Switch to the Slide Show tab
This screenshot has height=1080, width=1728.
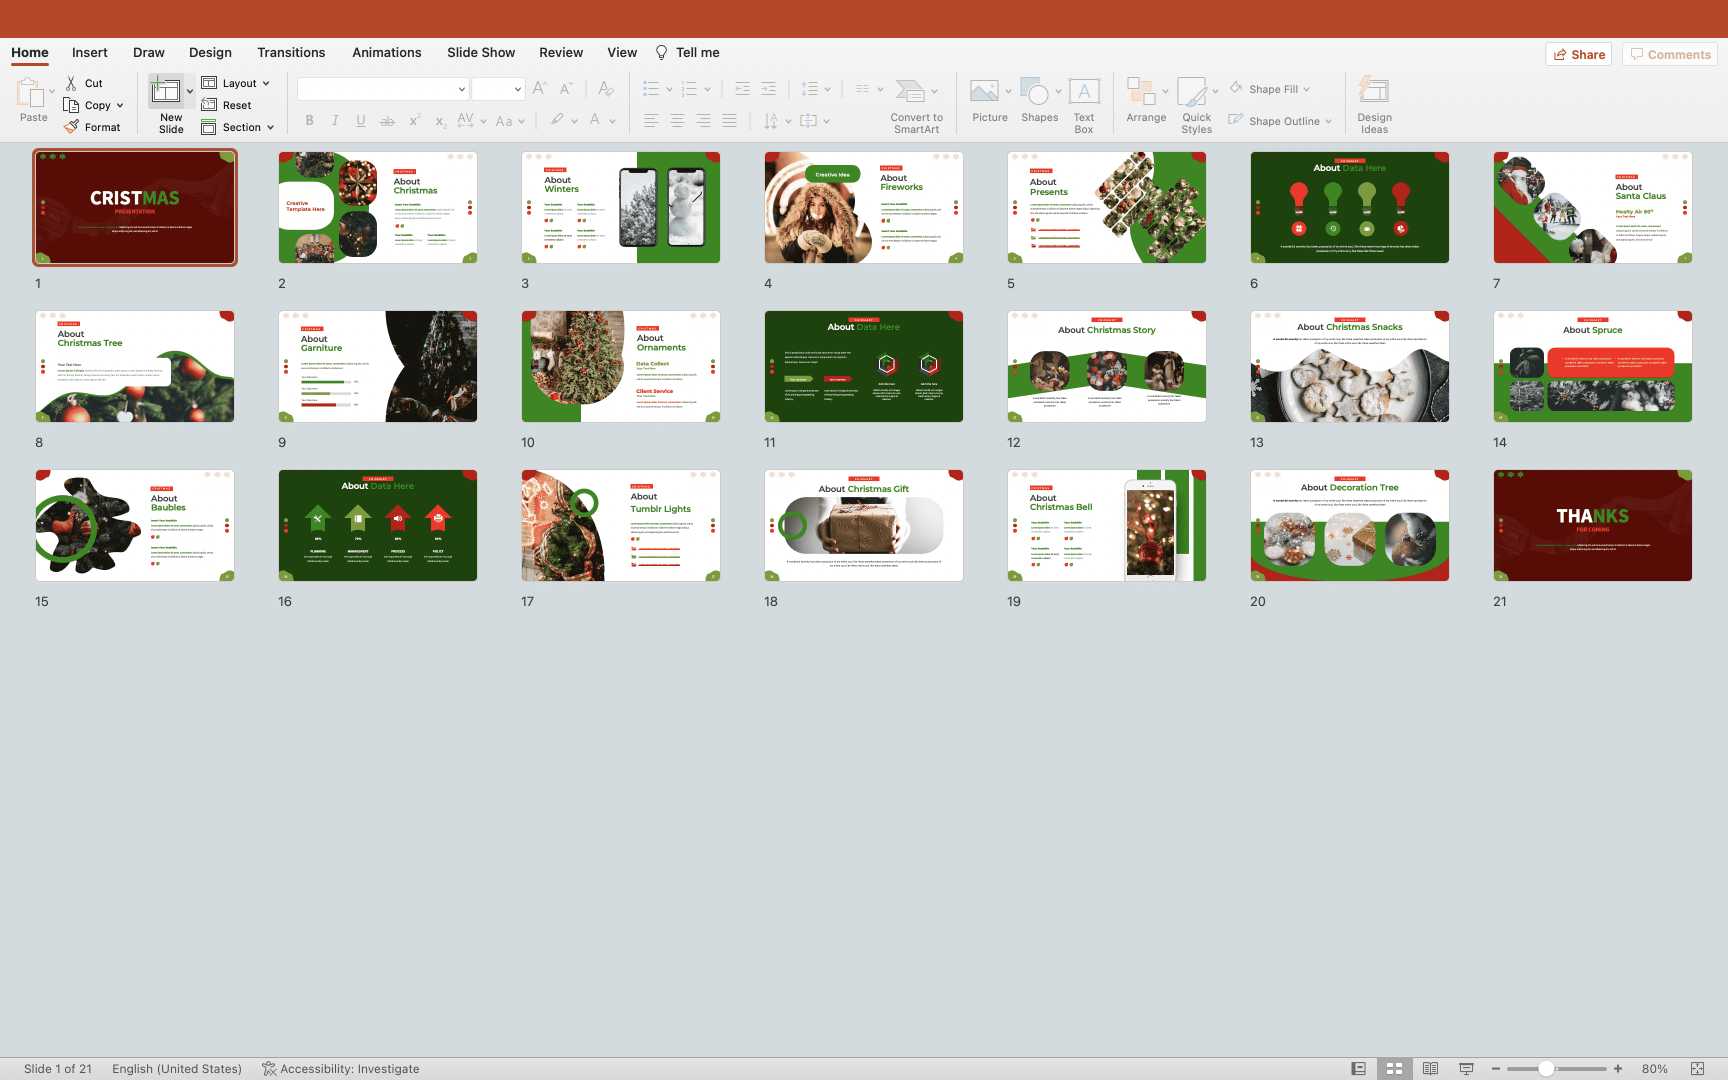[x=481, y=53]
